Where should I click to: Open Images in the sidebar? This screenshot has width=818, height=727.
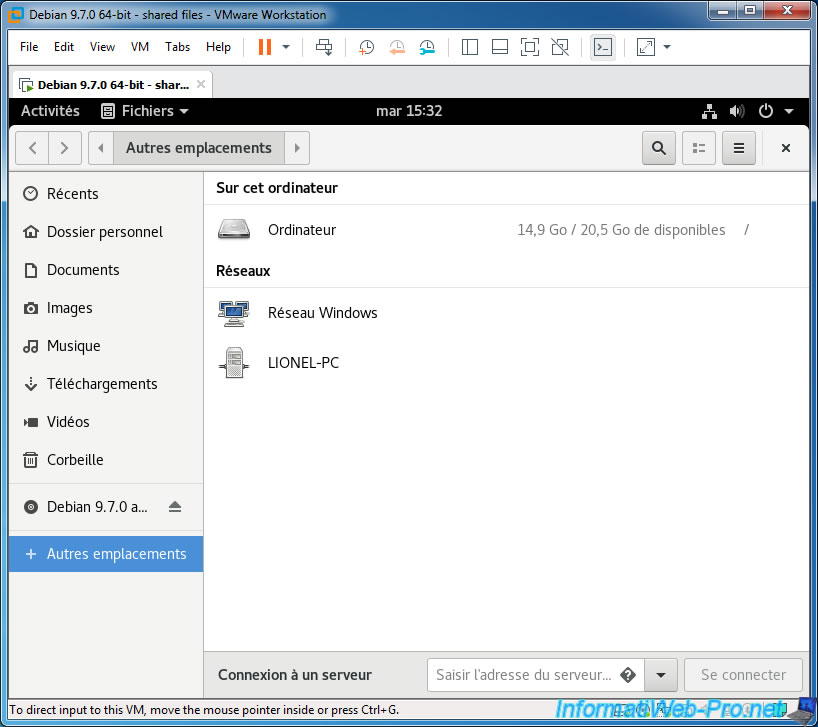[x=106, y=308]
